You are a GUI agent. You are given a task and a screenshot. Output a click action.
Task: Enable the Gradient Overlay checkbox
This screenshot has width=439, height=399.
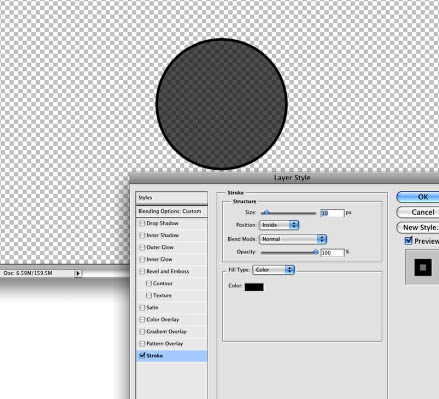point(142,332)
